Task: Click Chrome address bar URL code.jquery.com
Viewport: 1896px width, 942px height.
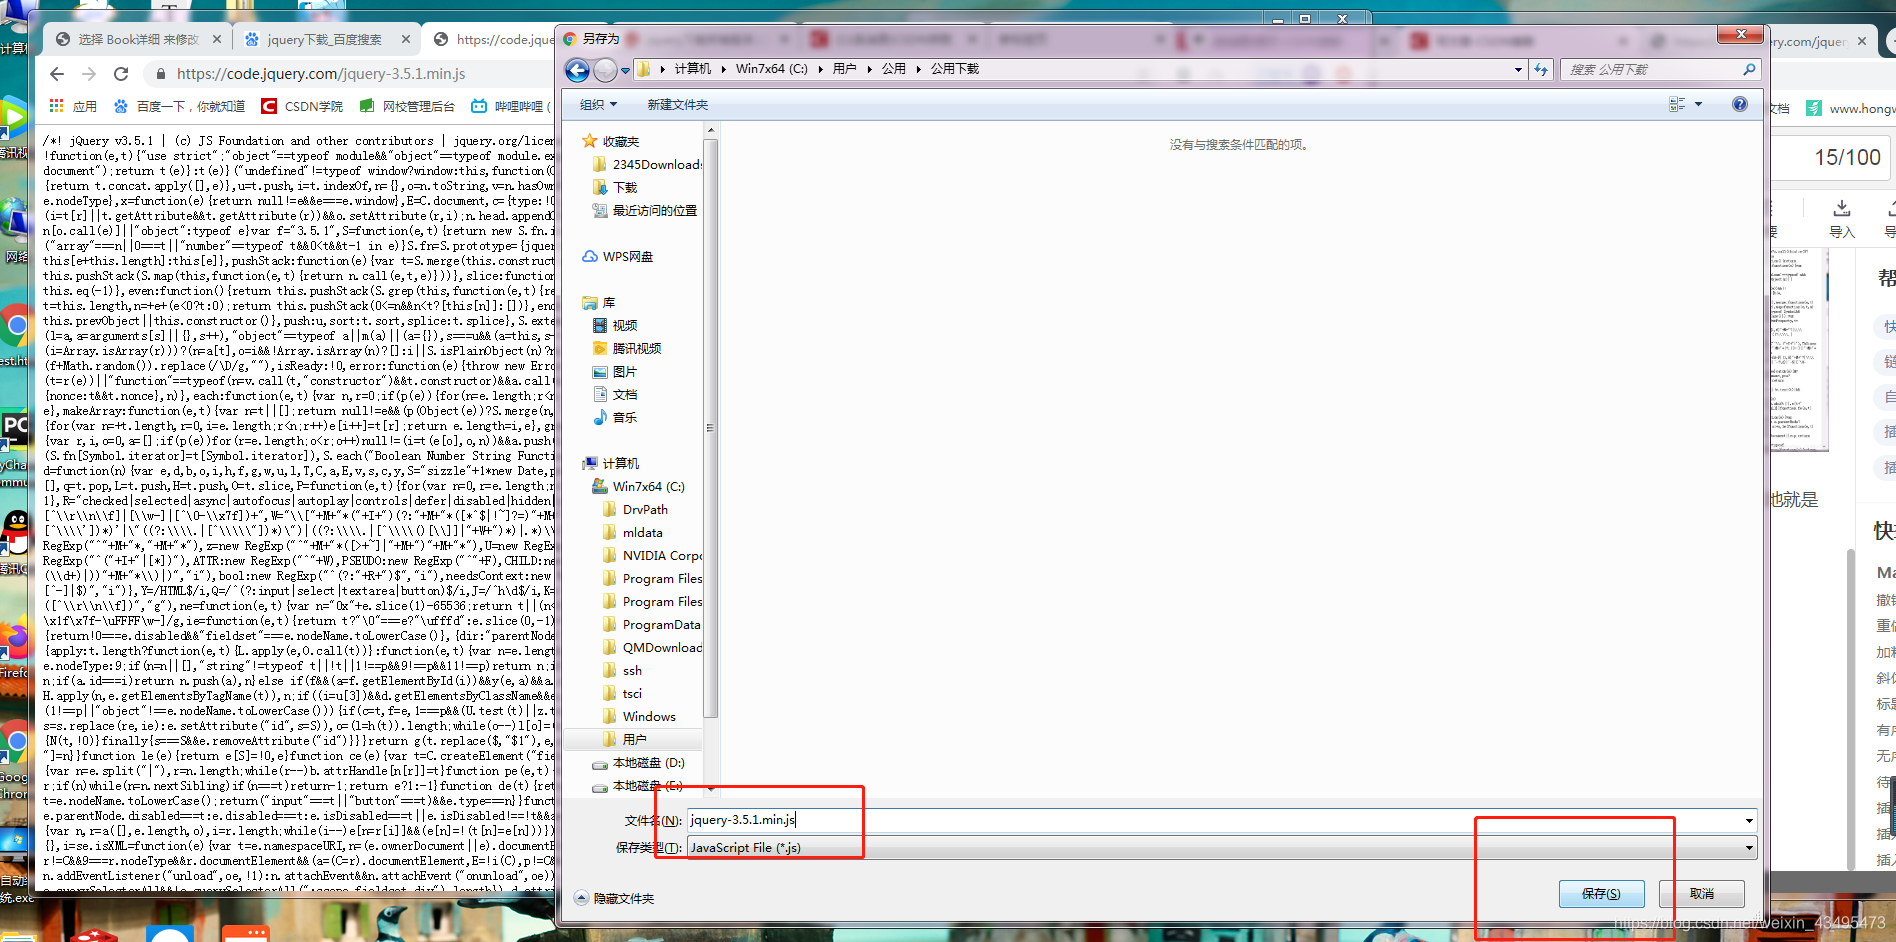Action: tap(321, 74)
